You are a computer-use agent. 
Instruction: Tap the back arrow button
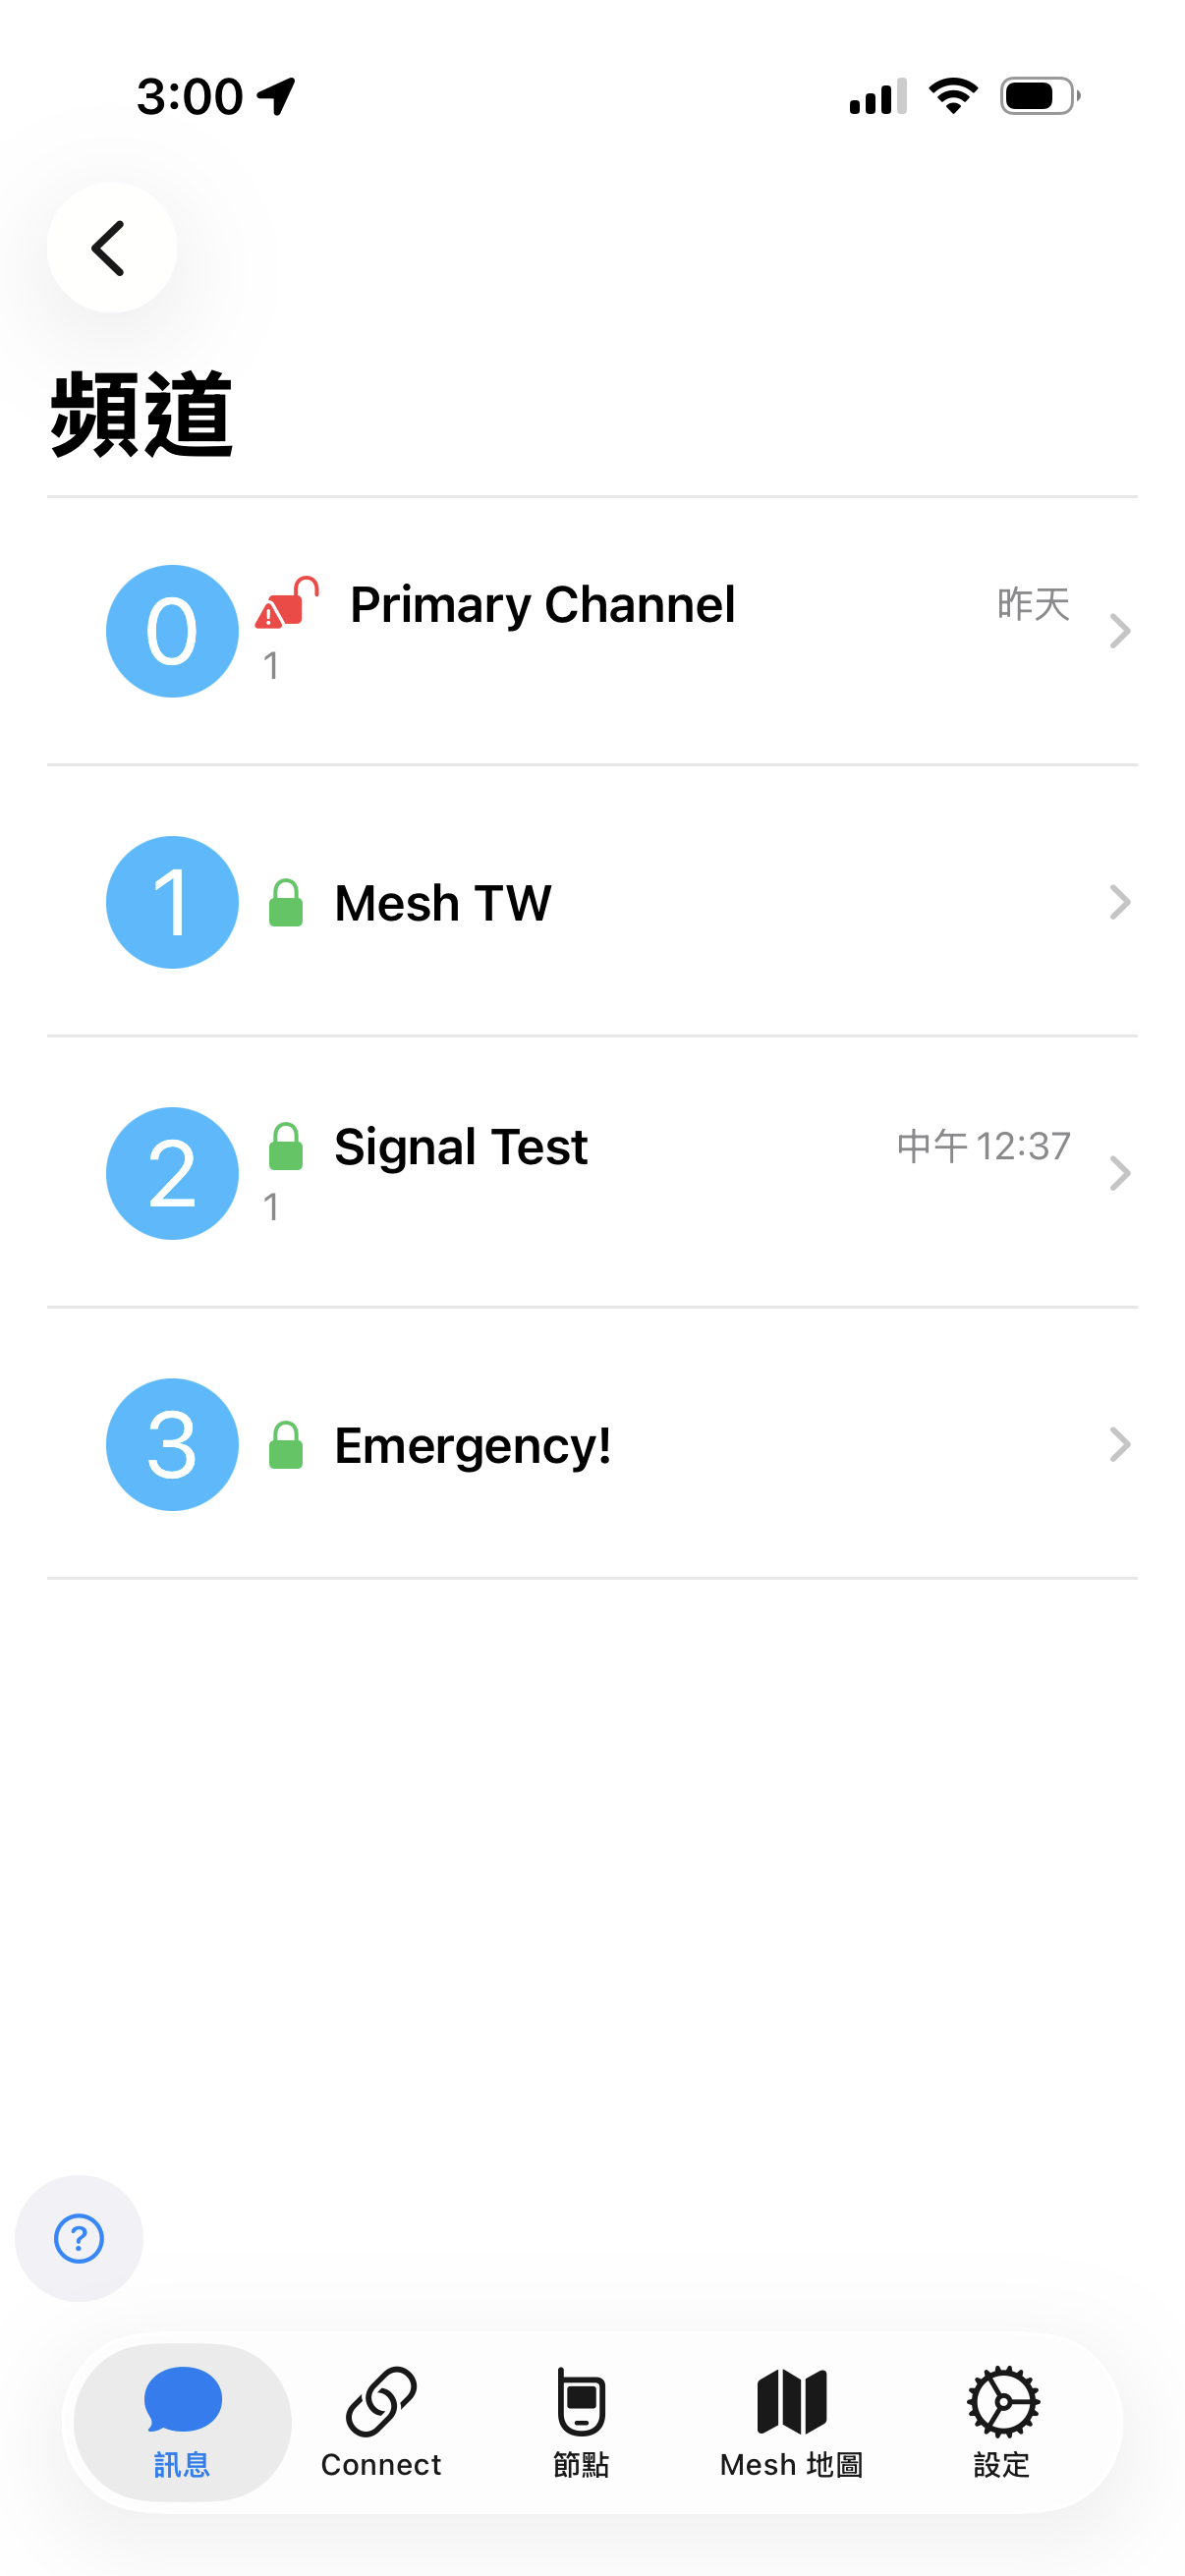pyautogui.click(x=111, y=247)
